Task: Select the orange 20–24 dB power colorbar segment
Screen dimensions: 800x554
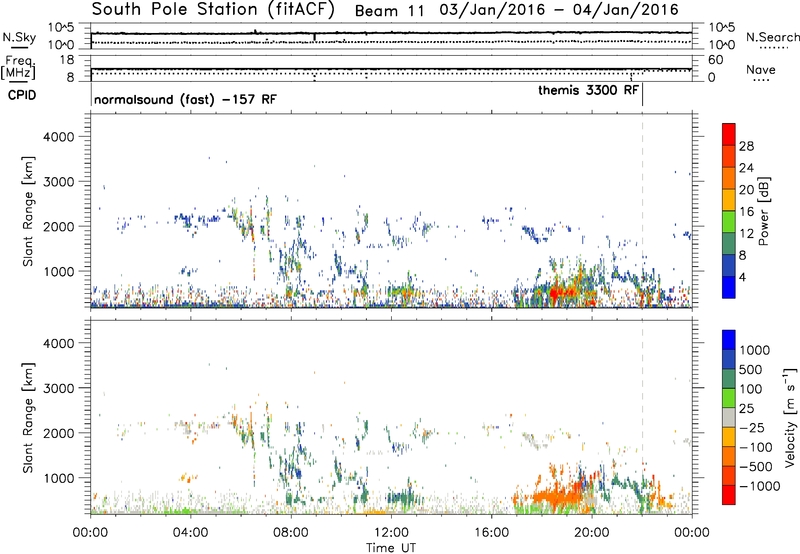Action: 729,178
